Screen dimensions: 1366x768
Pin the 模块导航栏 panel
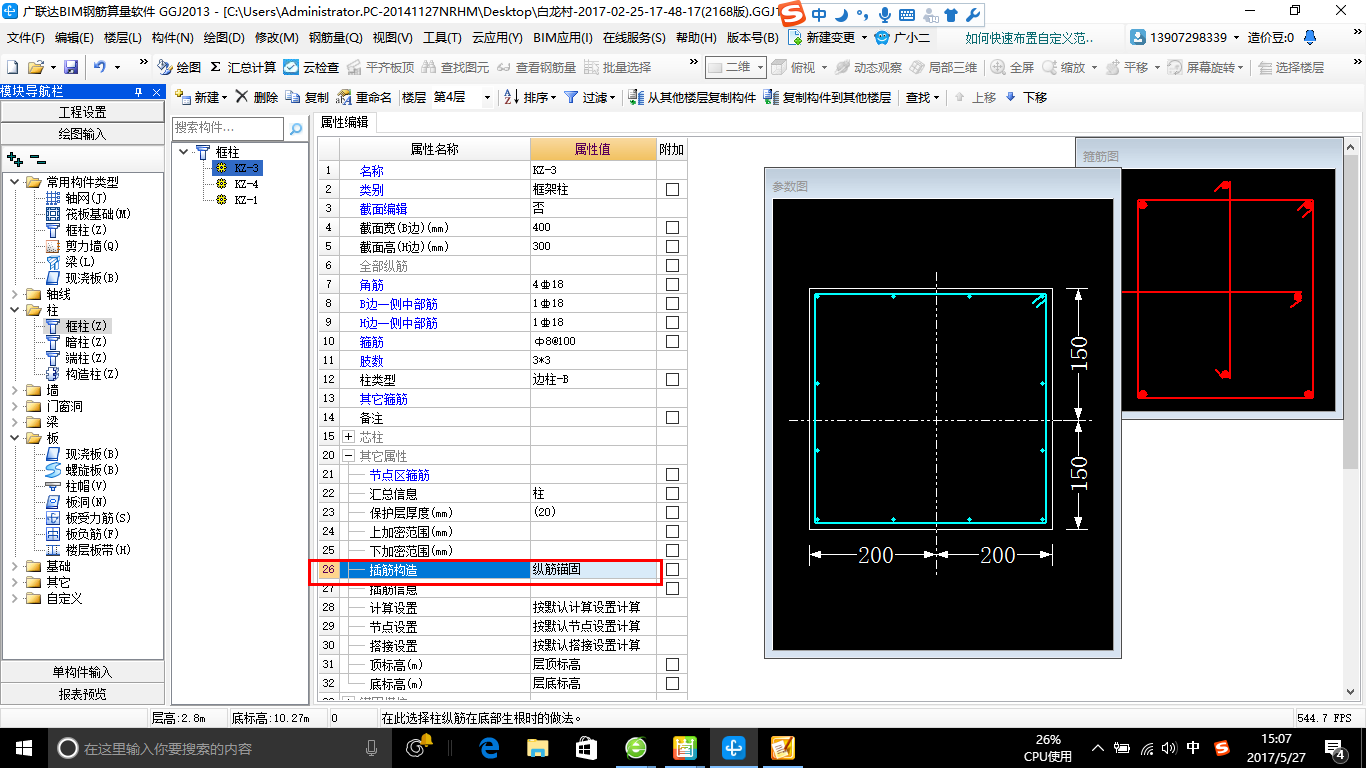click(x=140, y=91)
